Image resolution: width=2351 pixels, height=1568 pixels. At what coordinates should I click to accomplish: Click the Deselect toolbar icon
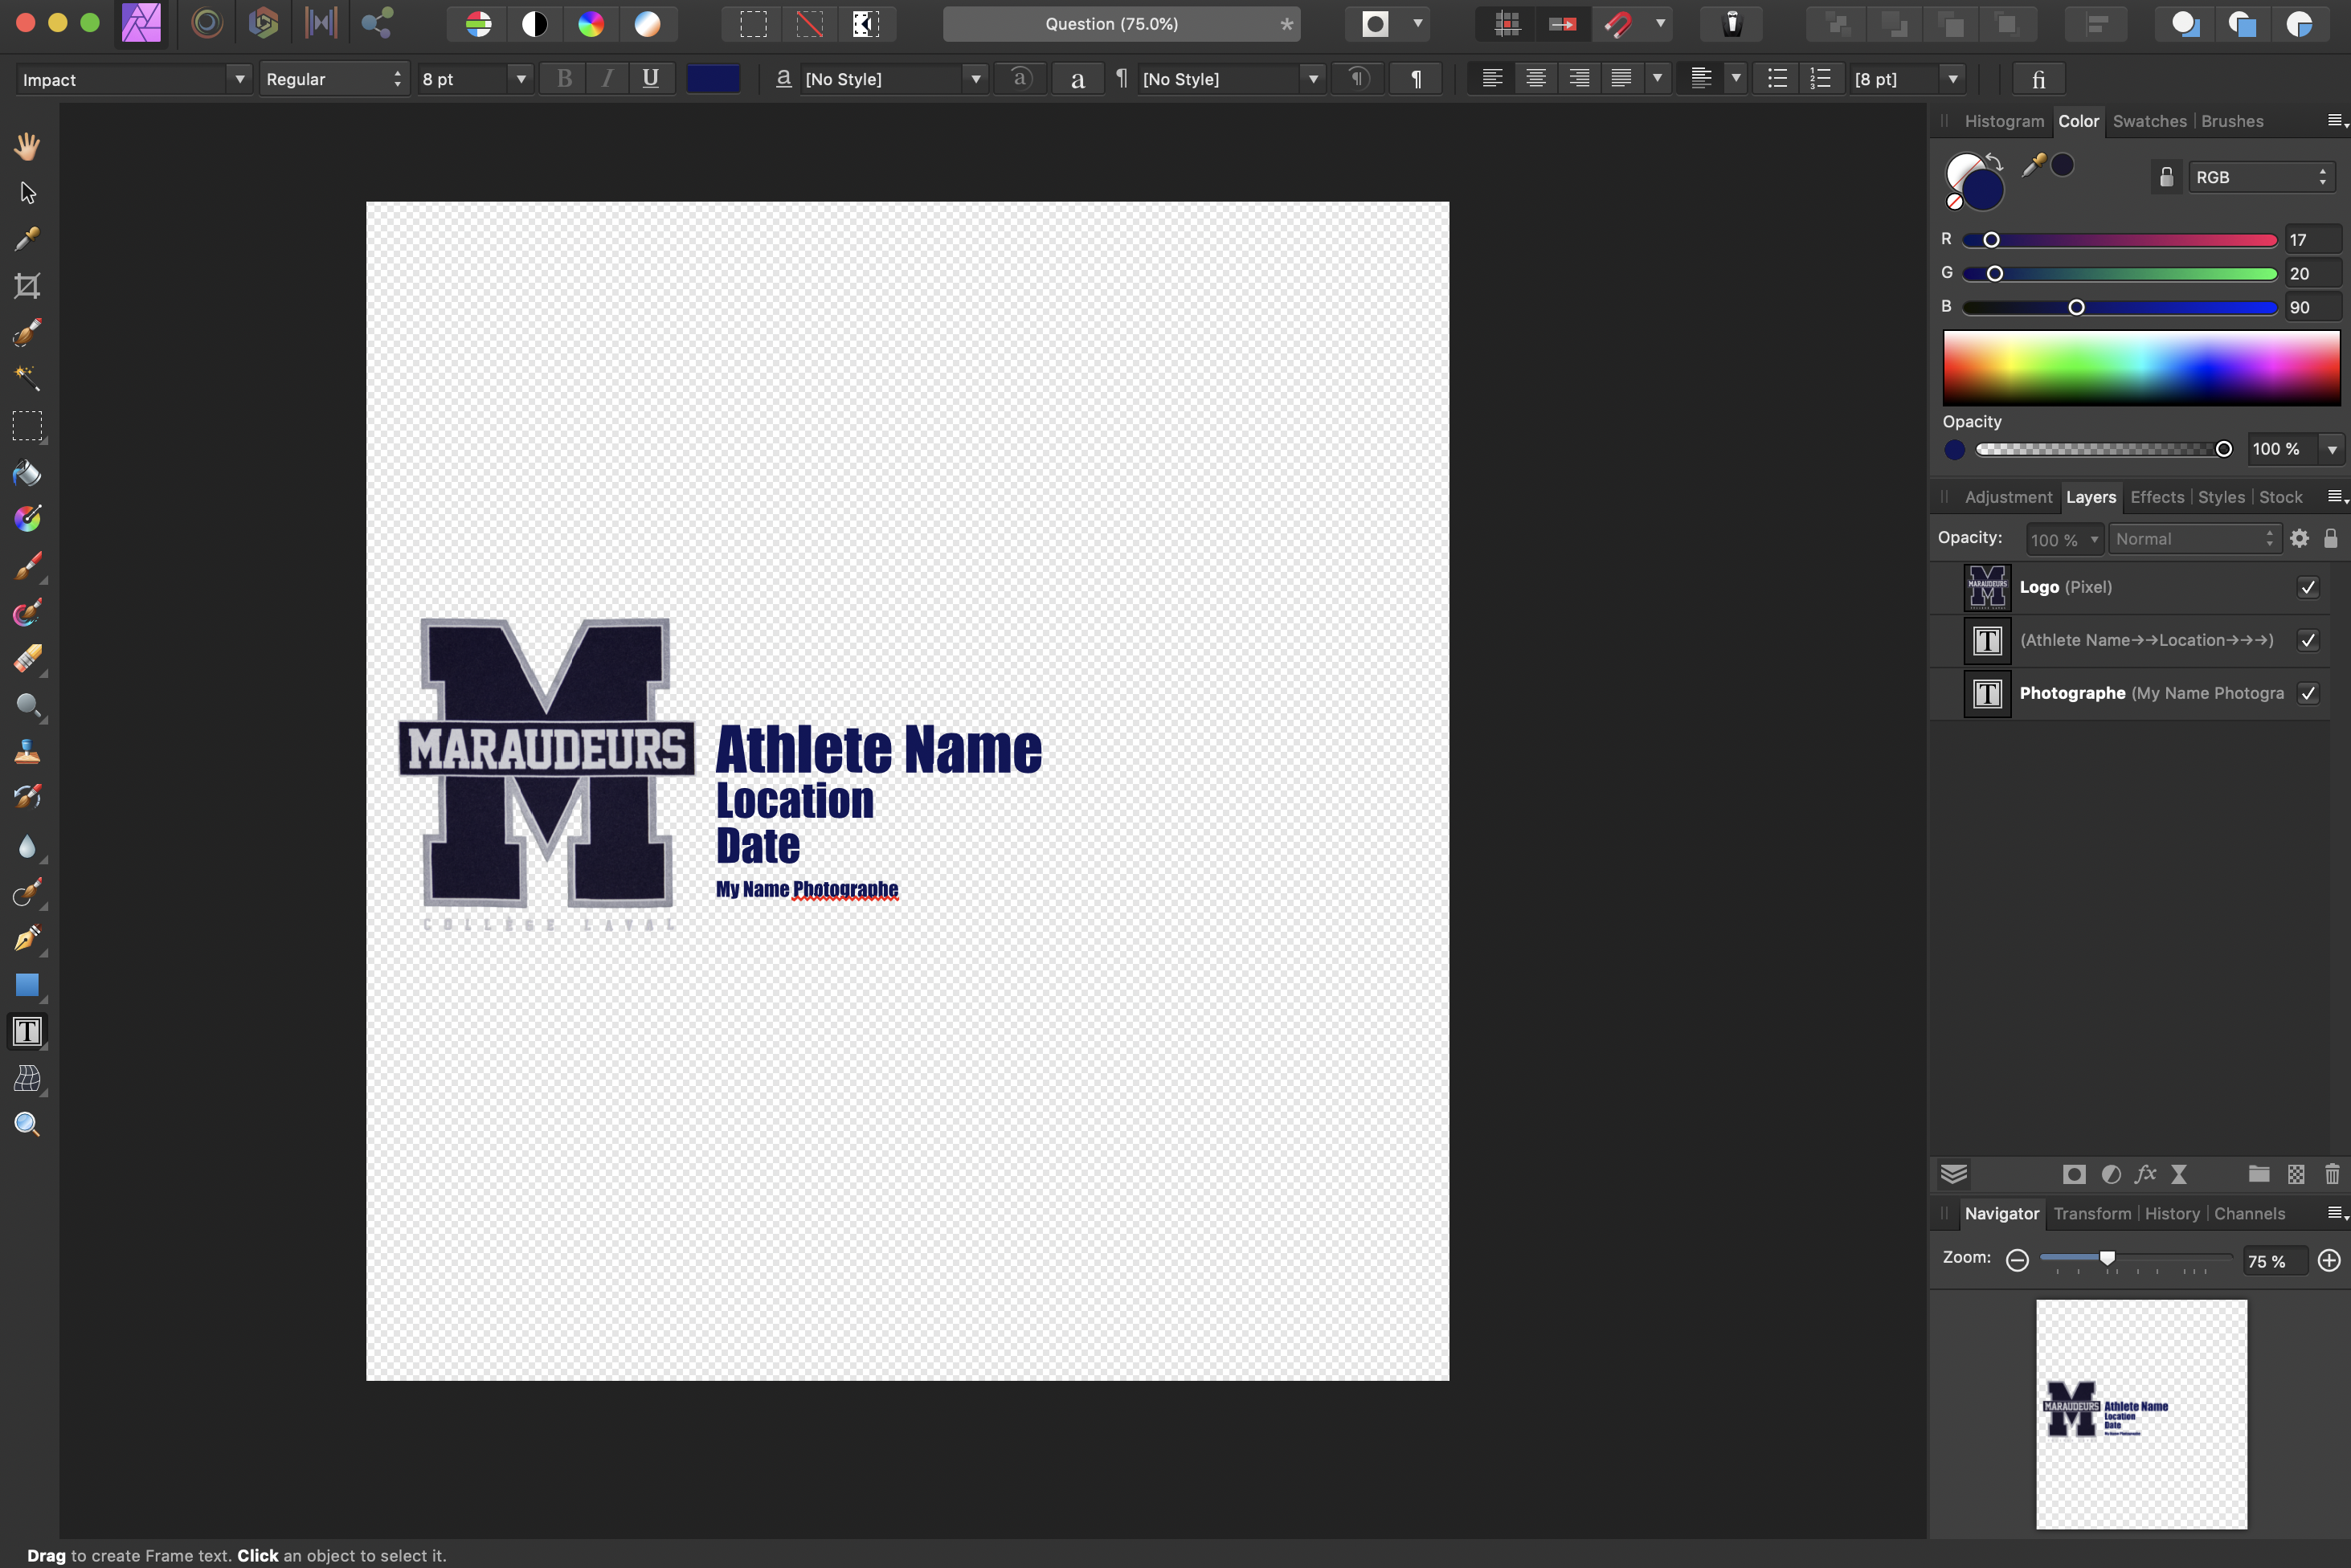tap(810, 24)
